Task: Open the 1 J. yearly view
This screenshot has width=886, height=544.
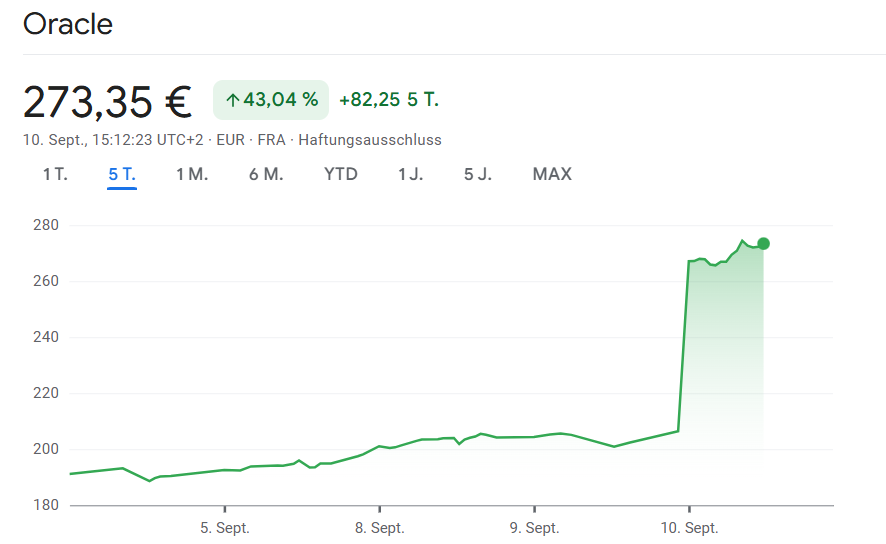Action: pyautogui.click(x=410, y=174)
